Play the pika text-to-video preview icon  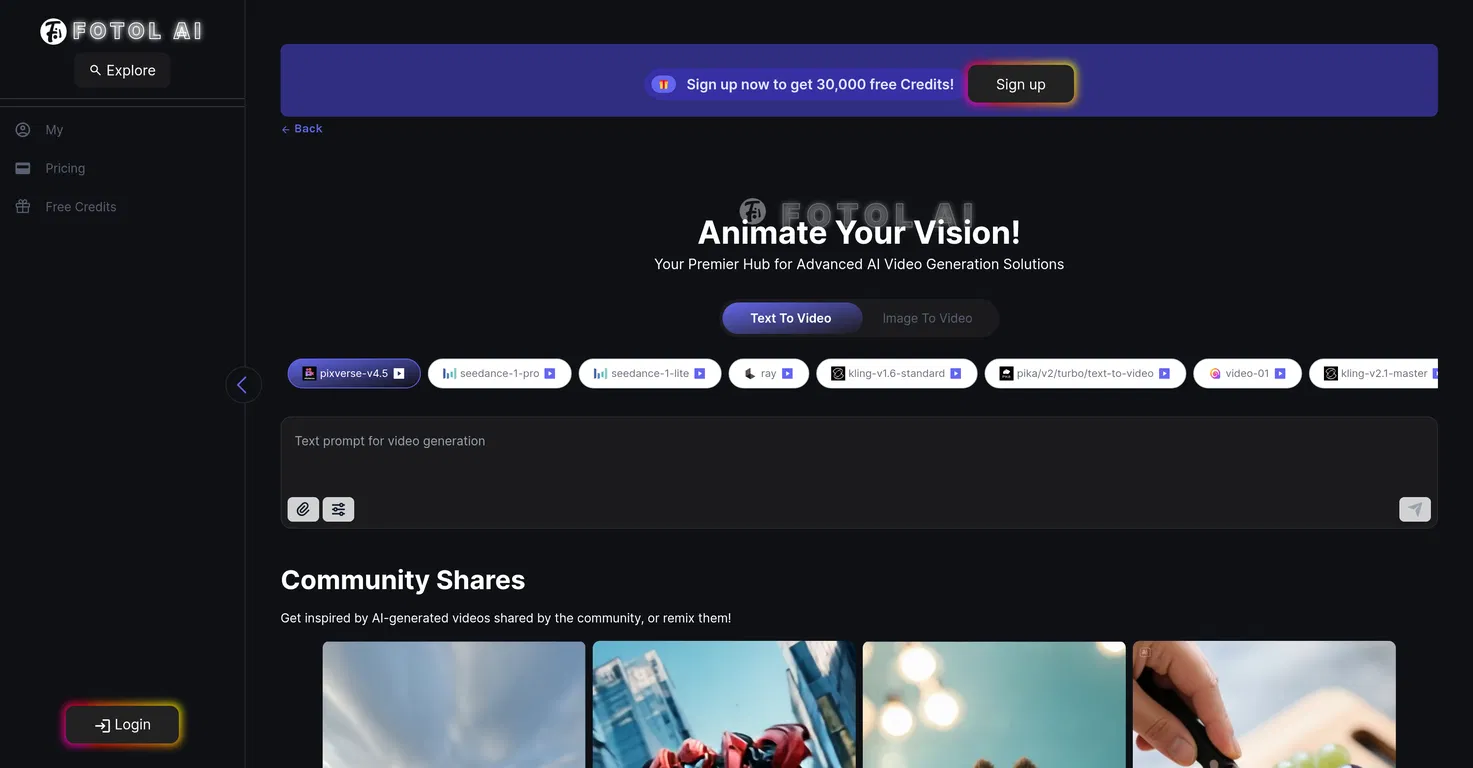[1164, 374]
